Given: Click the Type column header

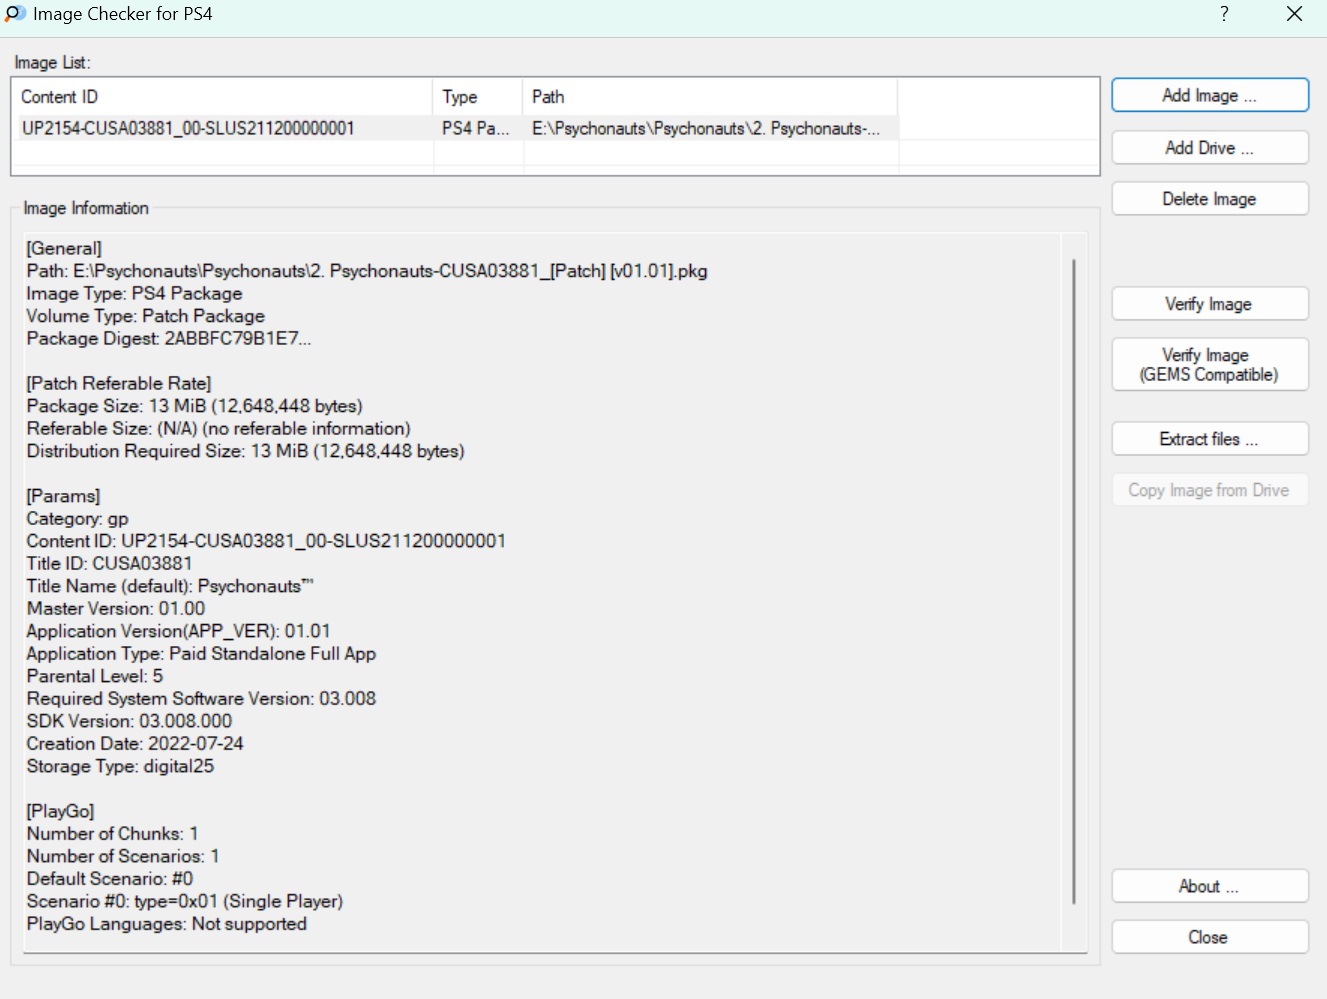Looking at the screenshot, I should click(477, 97).
